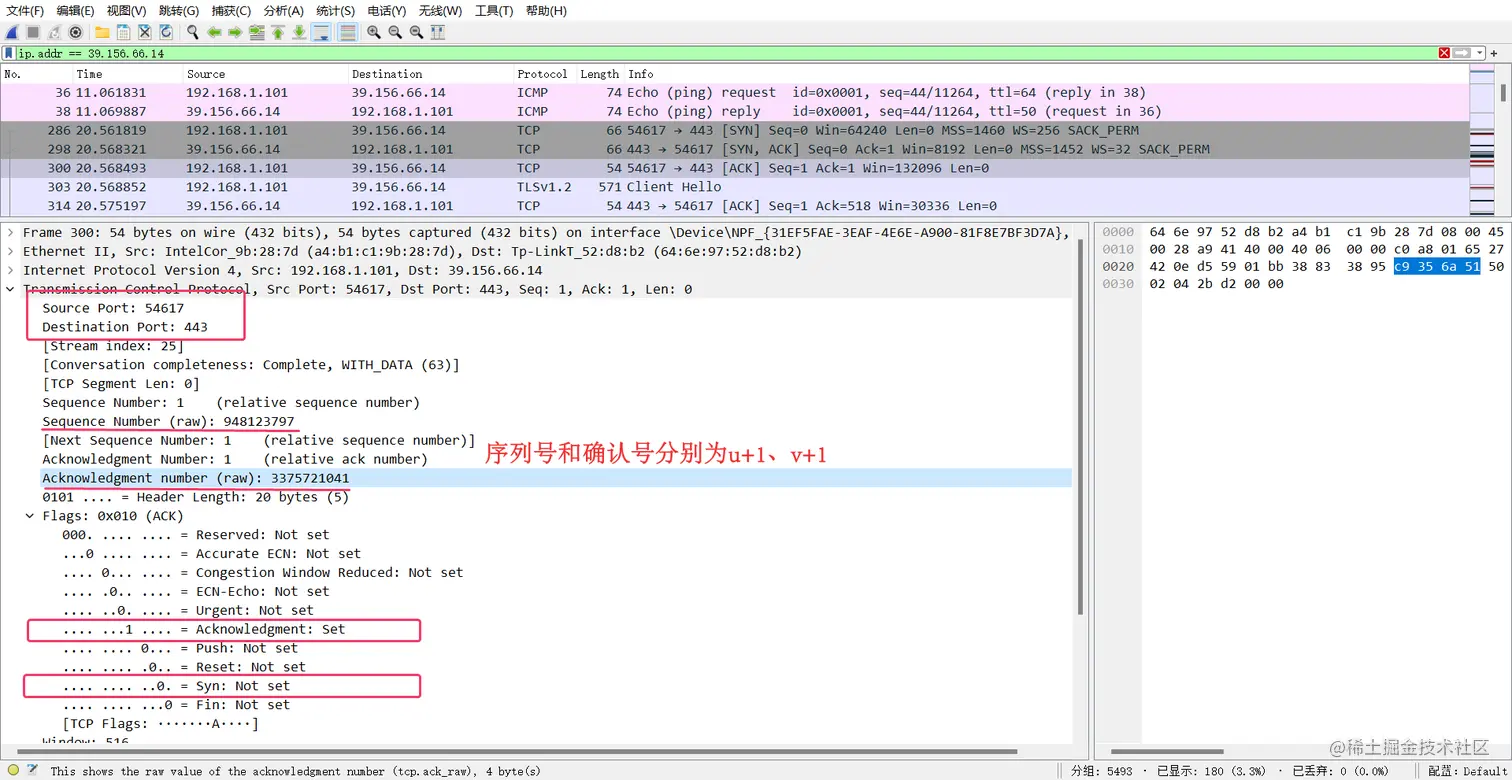Screen dimensions: 1512x780
Task: Open the 分析(A) menu
Action: 284,10
